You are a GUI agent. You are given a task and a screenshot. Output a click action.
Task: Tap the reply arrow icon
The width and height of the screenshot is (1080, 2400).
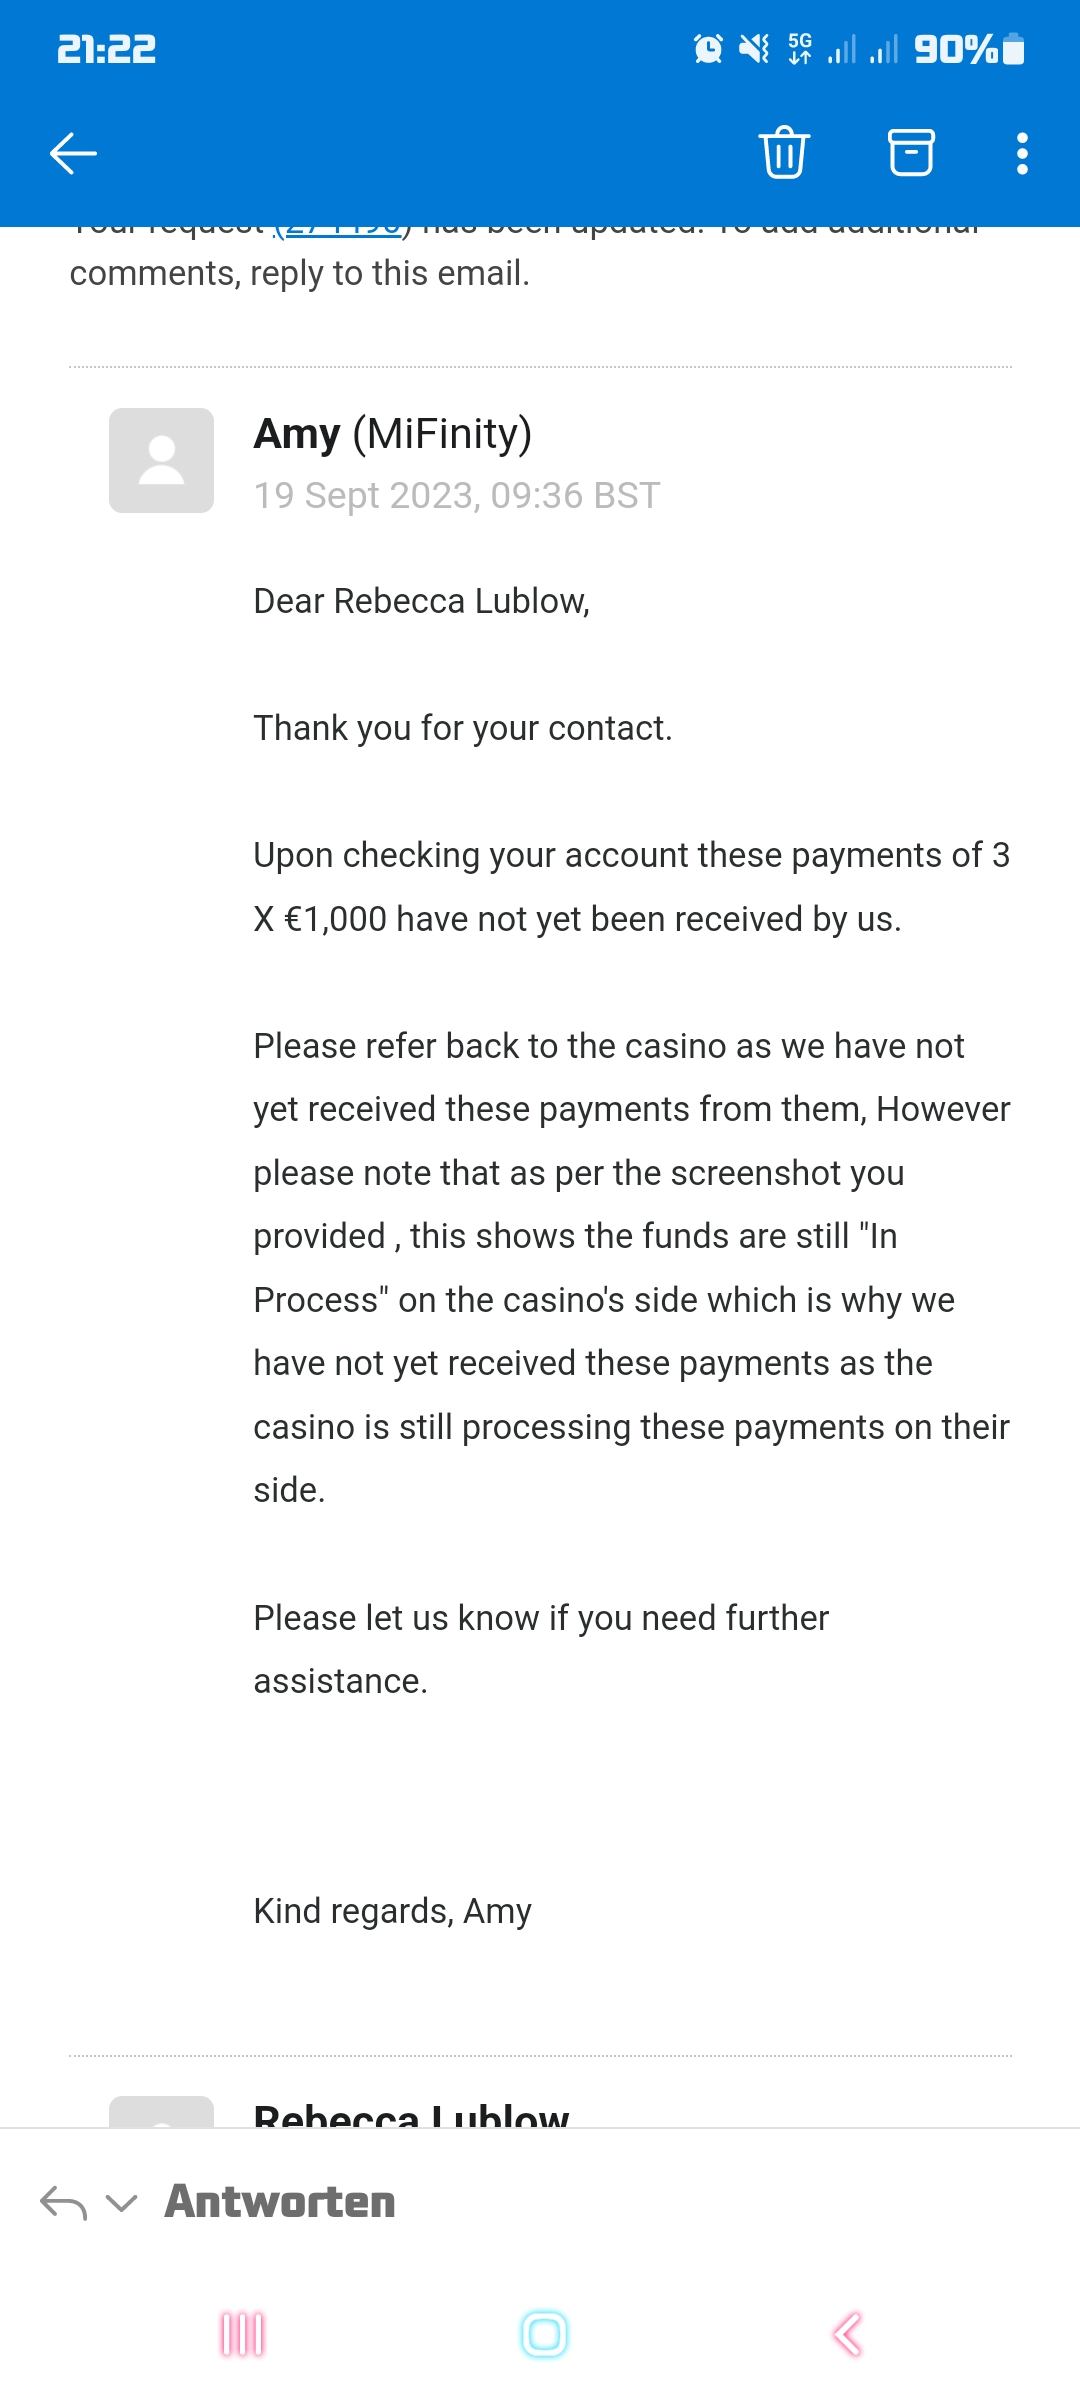[x=63, y=2203]
